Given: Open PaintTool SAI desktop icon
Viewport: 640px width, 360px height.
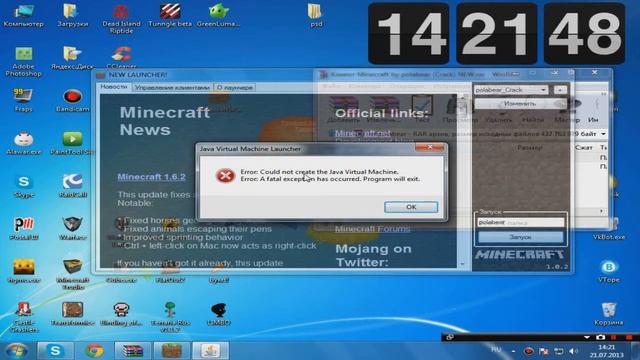Looking at the screenshot, I should (x=72, y=143).
